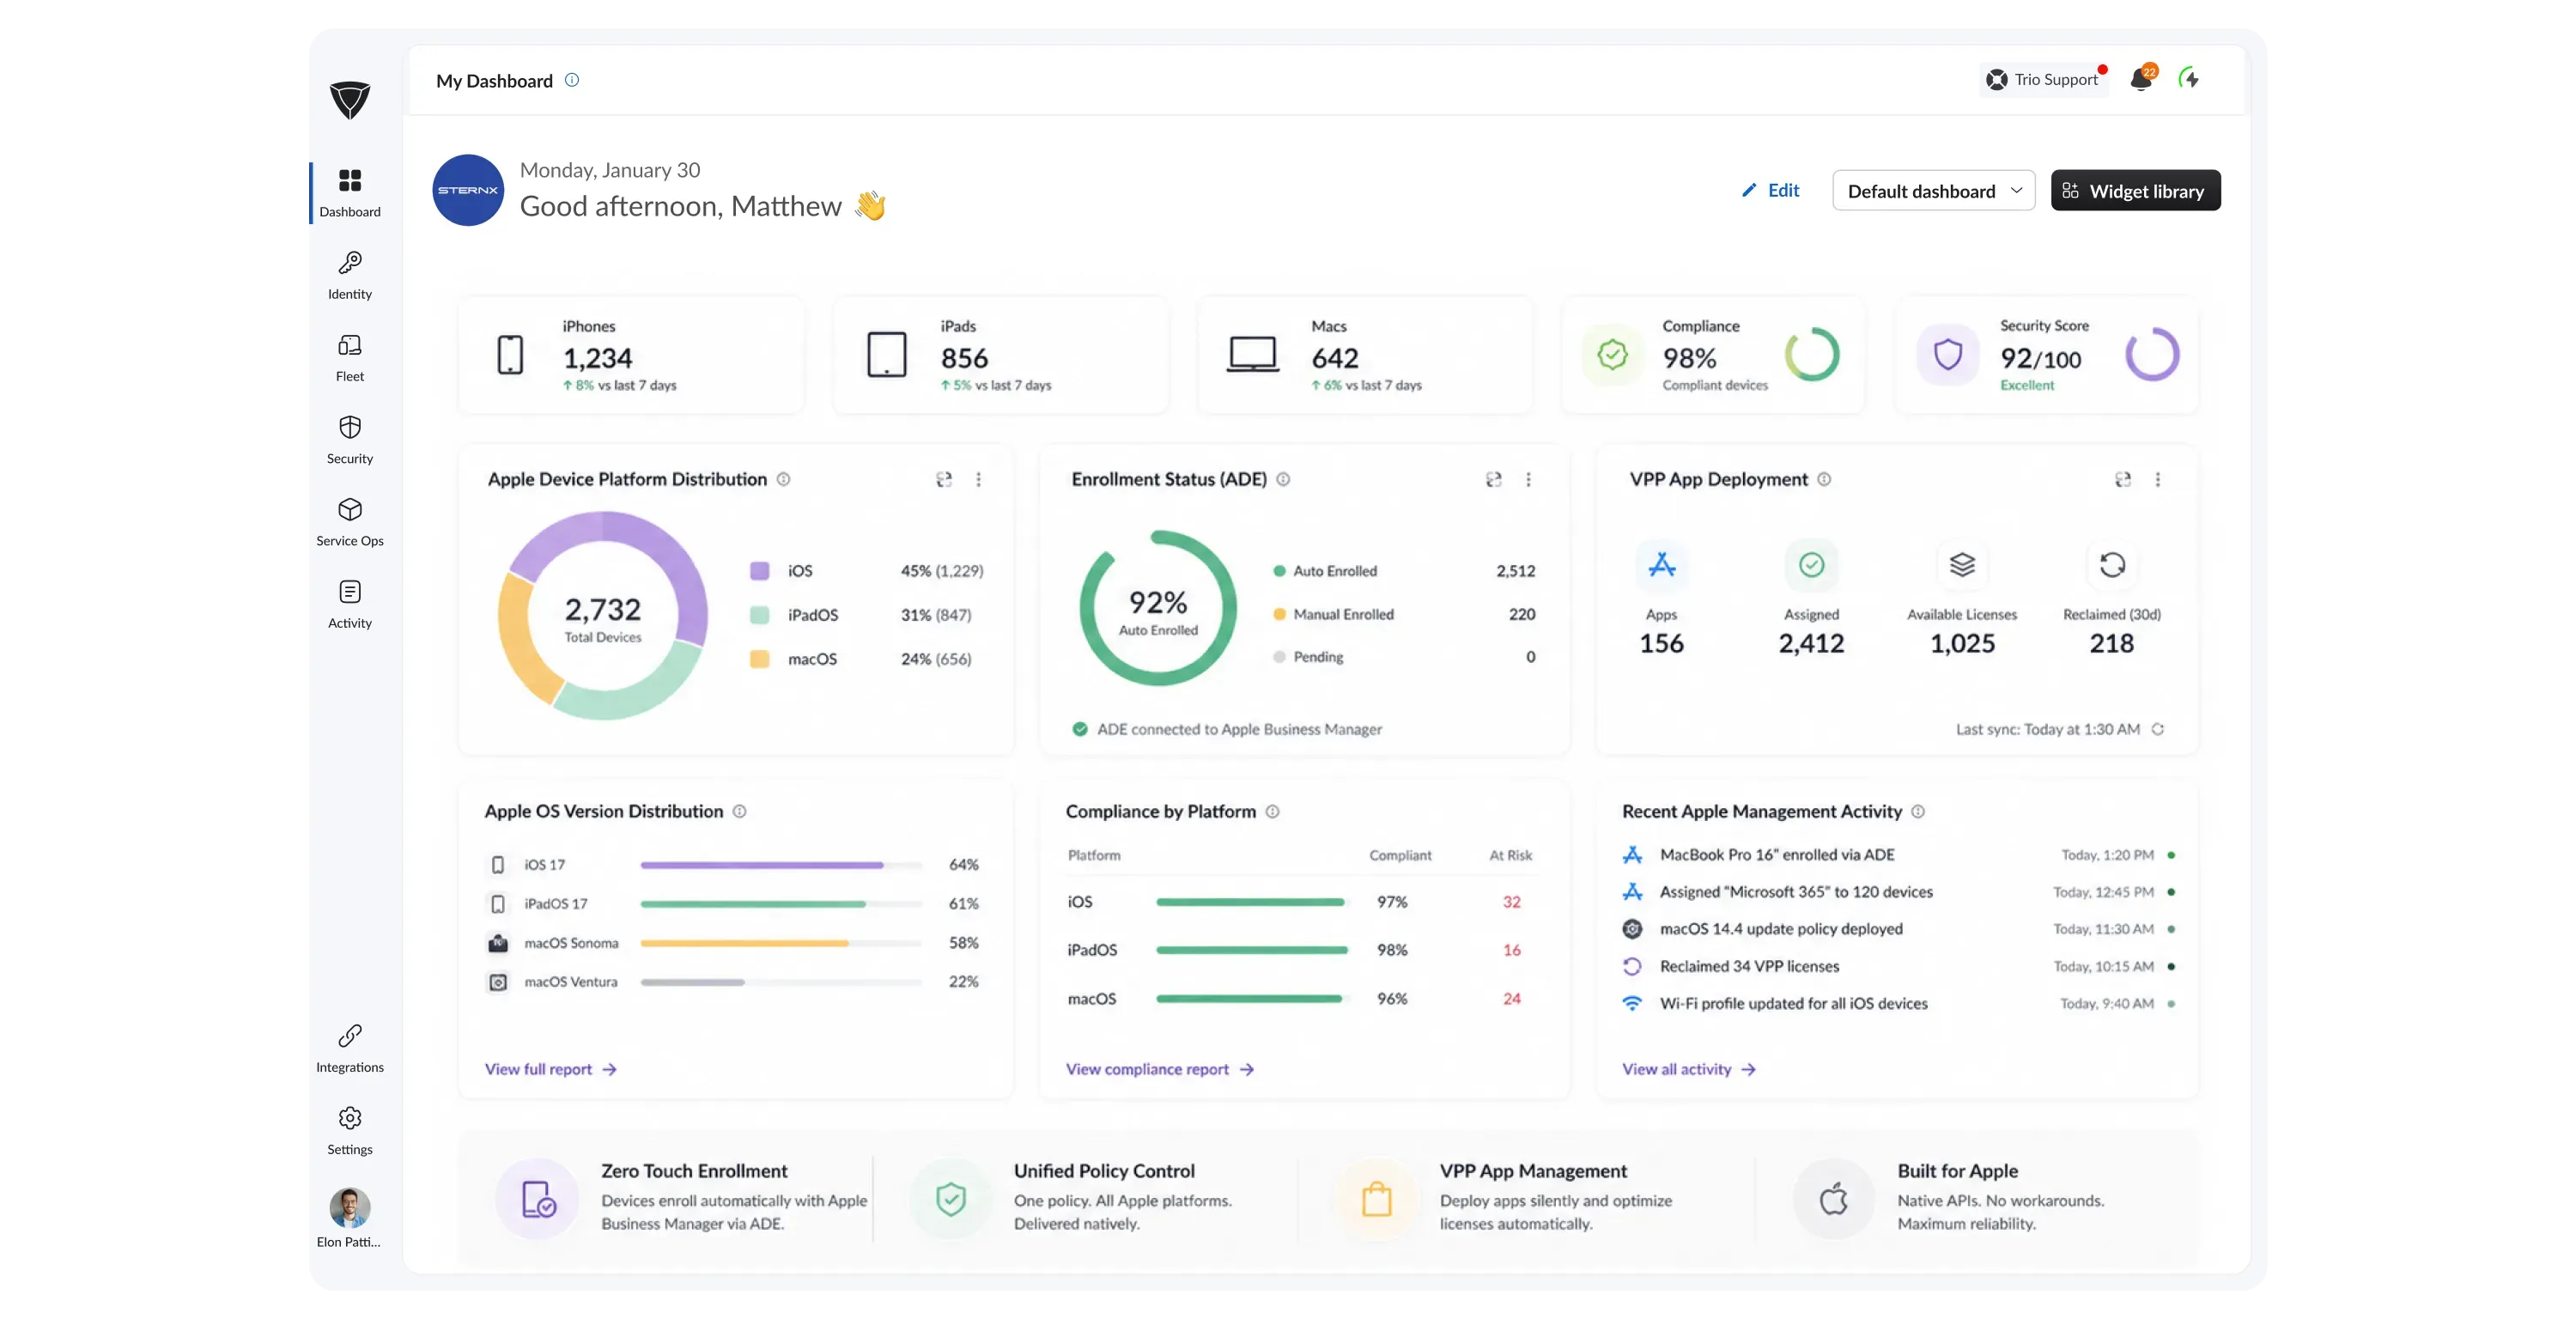Open View all activity link

[x=1688, y=1068]
